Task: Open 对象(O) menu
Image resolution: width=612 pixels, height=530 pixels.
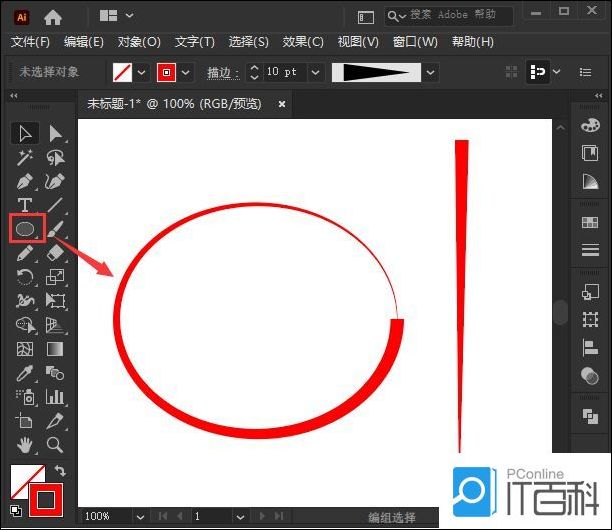Action: (x=139, y=41)
